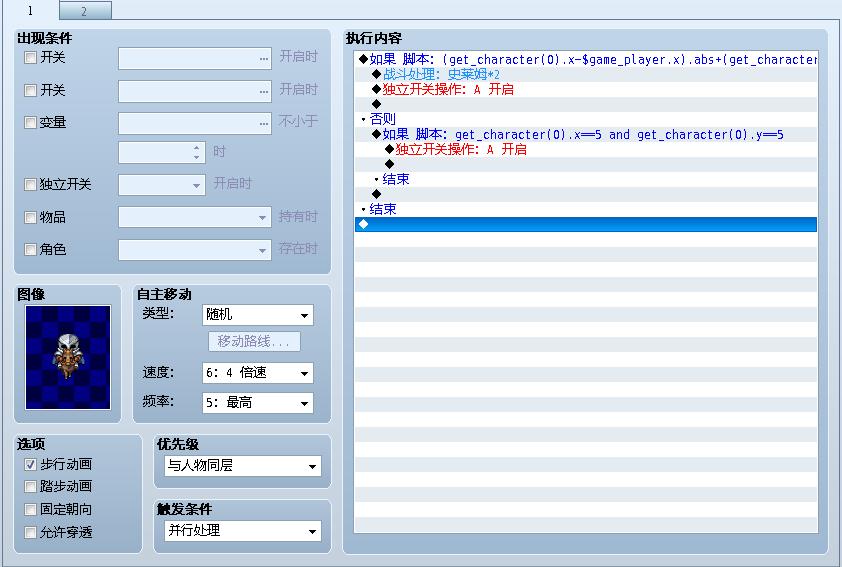Check the 踏步动画 option
The width and height of the screenshot is (842, 567).
[31, 486]
